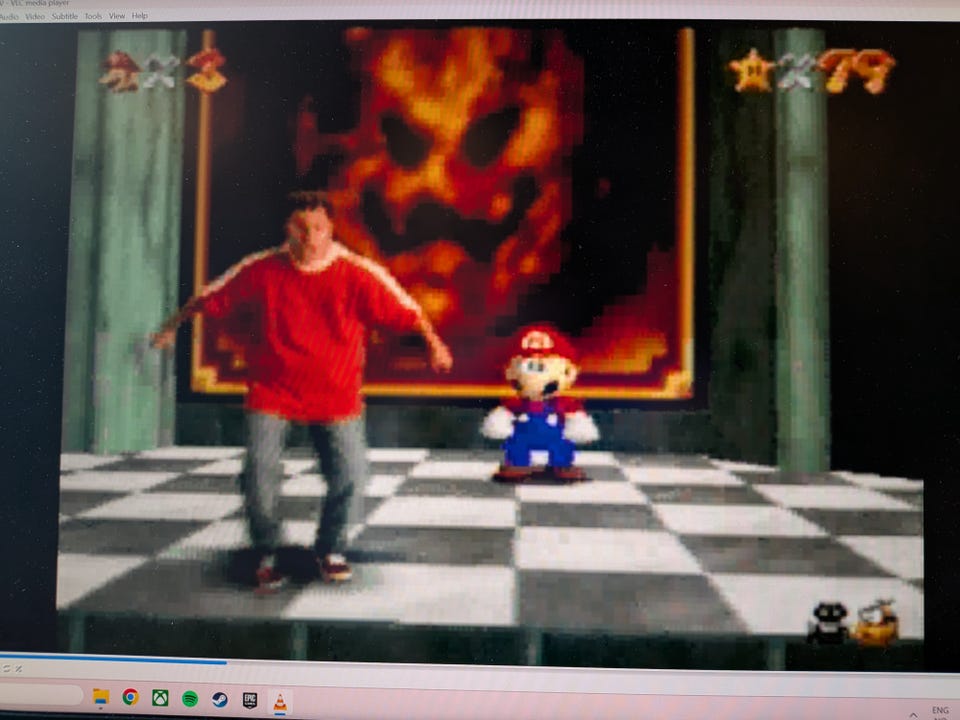The image size is (960, 720).
Task: Toggle VLC loop playback button
Action: pos(7,669)
